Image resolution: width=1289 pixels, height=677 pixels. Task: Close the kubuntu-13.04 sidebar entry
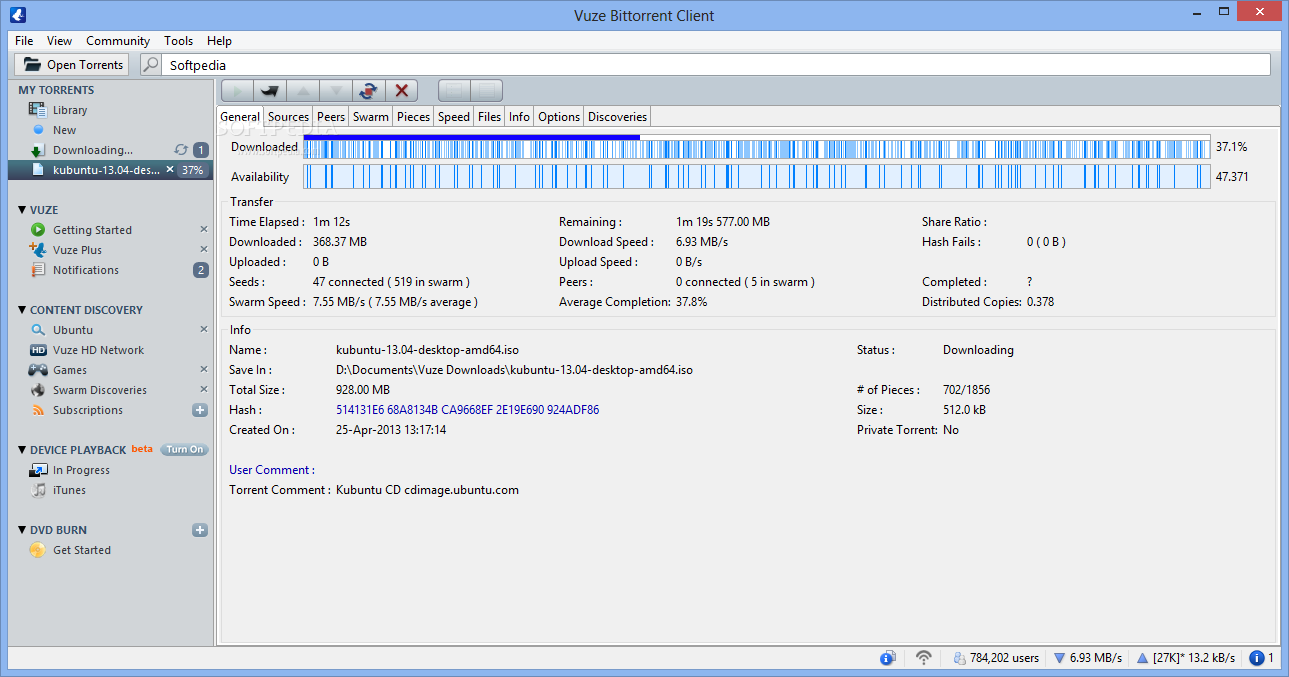click(170, 170)
